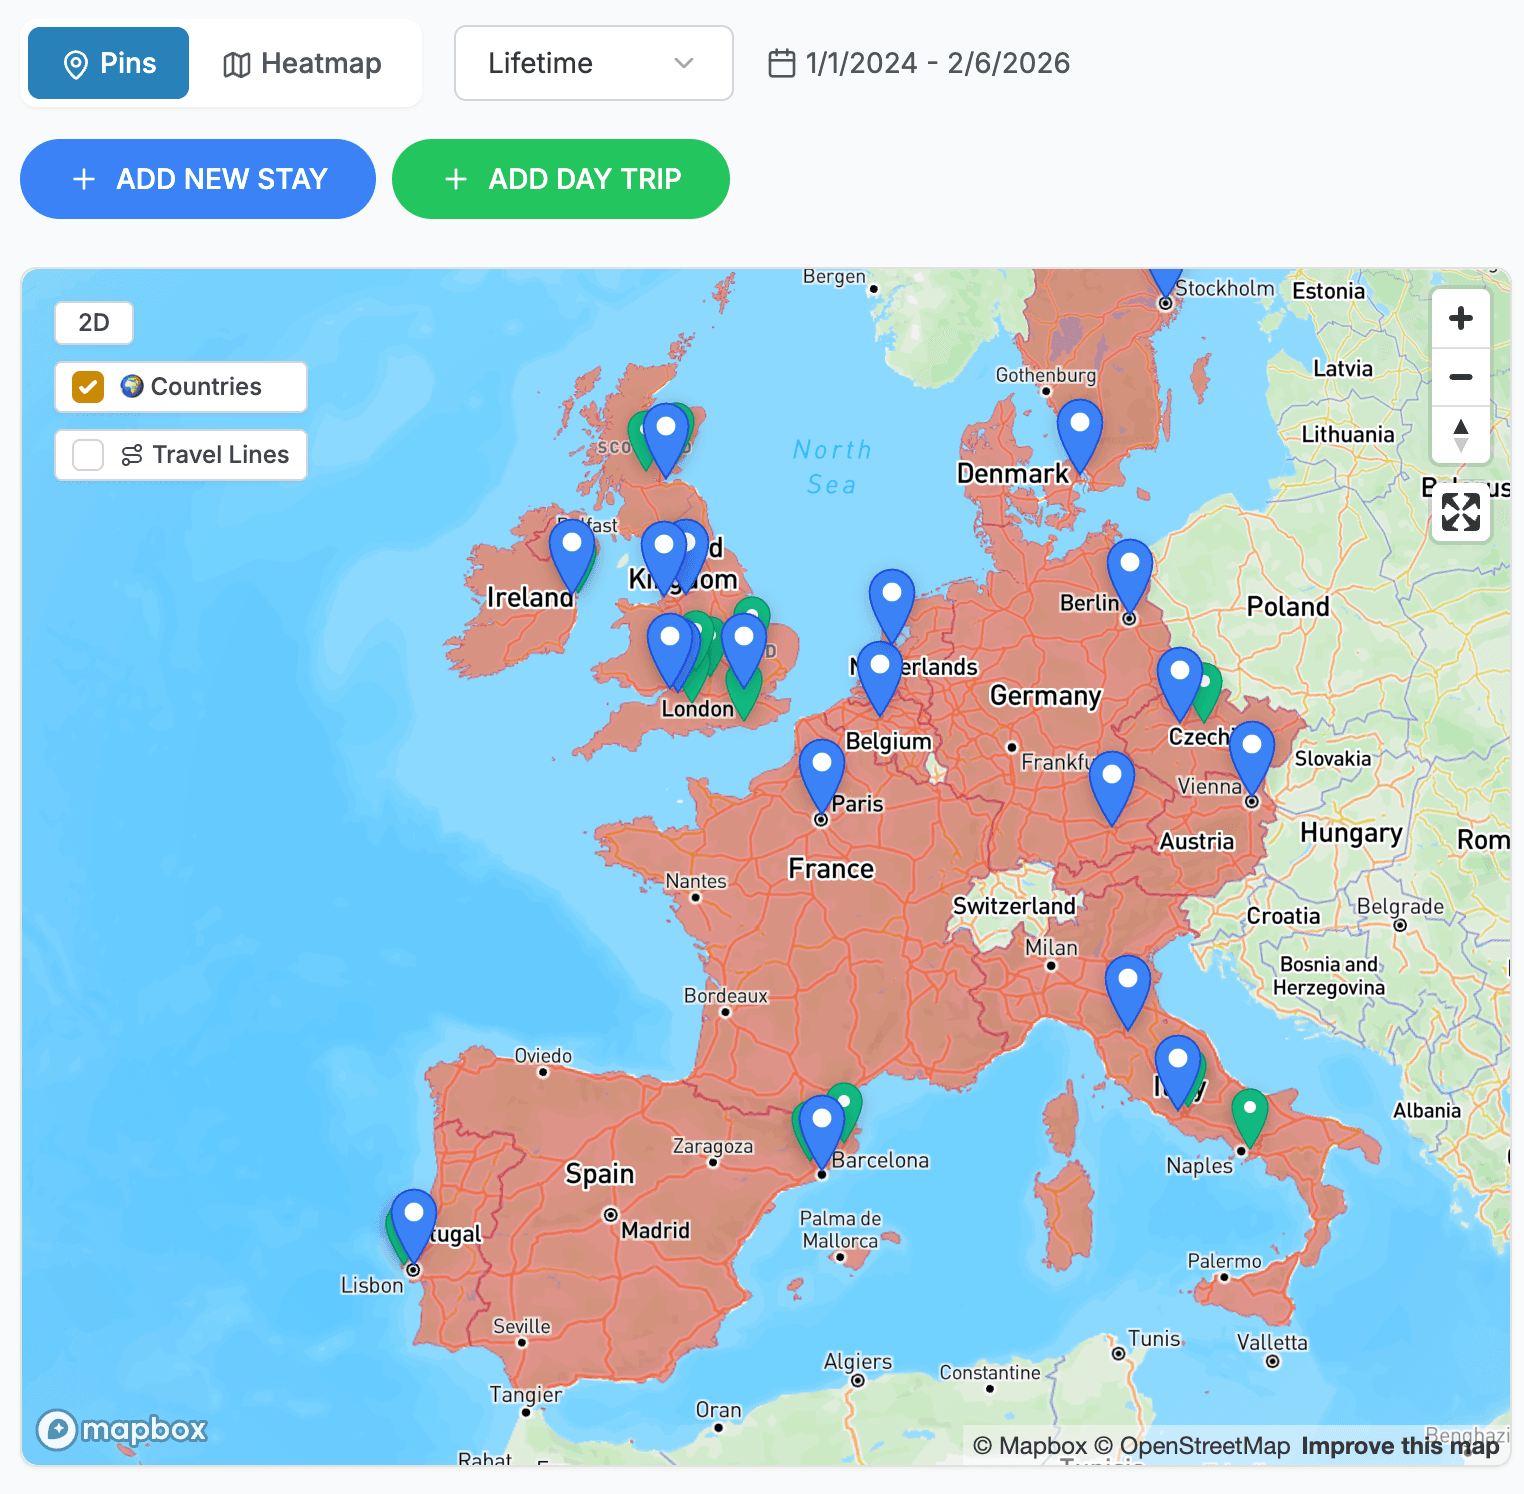Viewport: 1524px width, 1494px height.
Task: Zoom in with the map plus button
Action: pyautogui.click(x=1460, y=319)
